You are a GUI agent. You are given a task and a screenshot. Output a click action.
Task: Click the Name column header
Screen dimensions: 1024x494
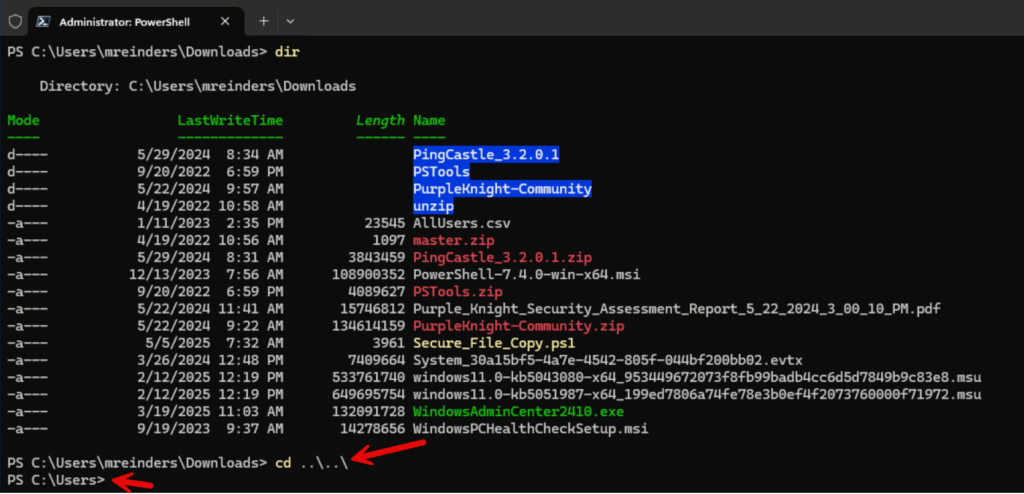tap(429, 120)
